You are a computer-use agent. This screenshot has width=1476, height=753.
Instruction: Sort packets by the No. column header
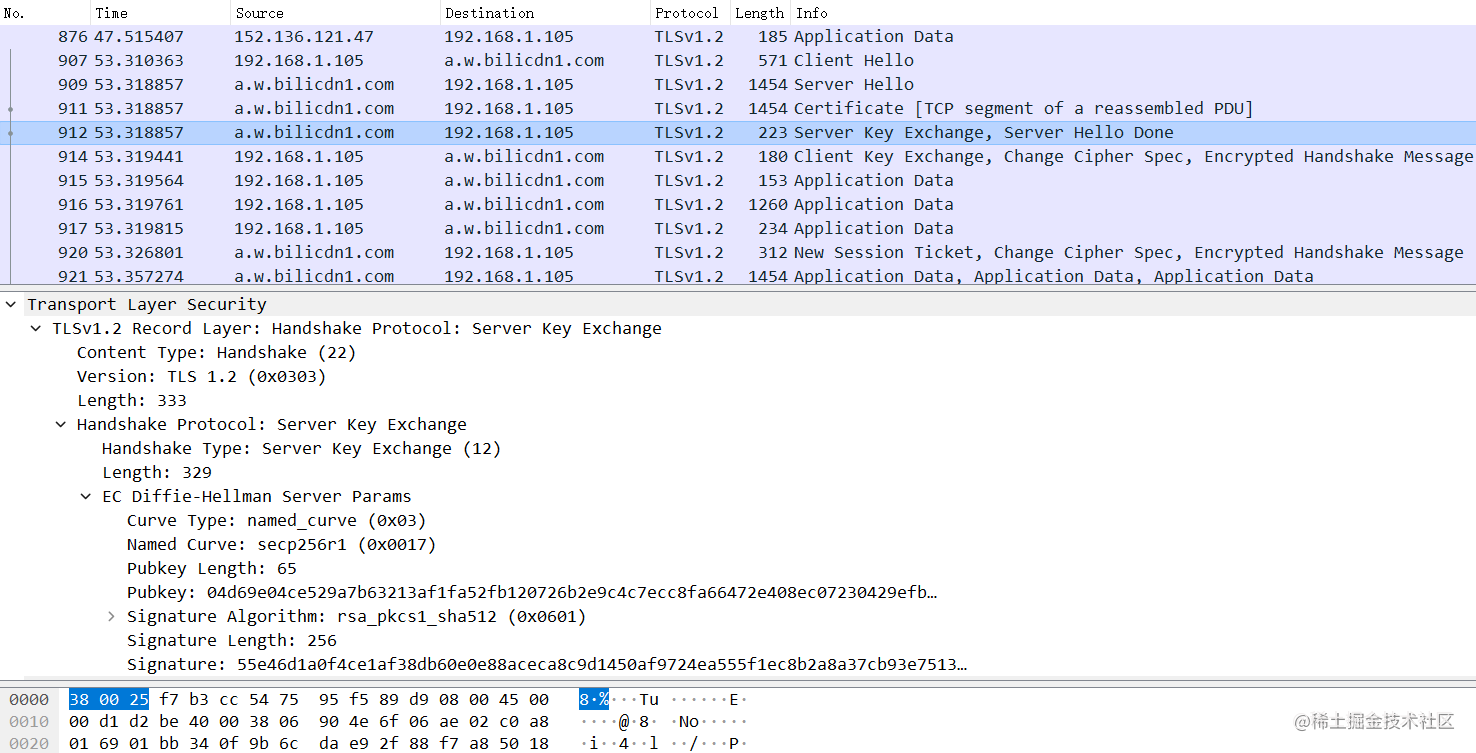click(45, 13)
